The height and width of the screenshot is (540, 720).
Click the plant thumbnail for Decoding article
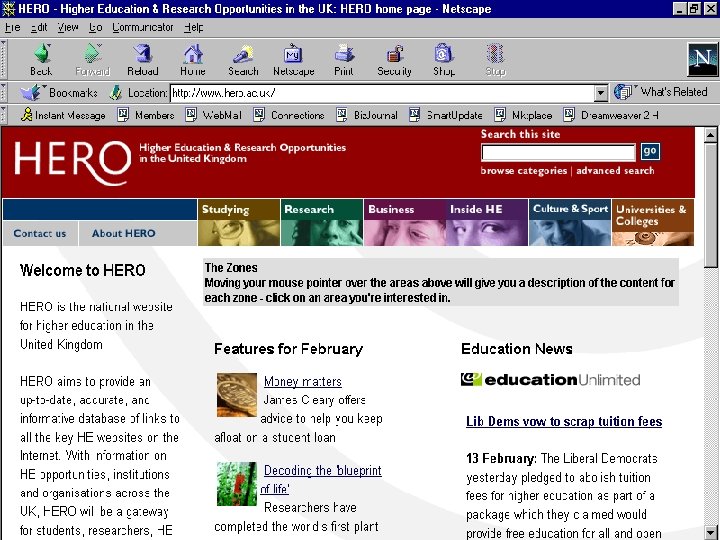click(x=236, y=484)
